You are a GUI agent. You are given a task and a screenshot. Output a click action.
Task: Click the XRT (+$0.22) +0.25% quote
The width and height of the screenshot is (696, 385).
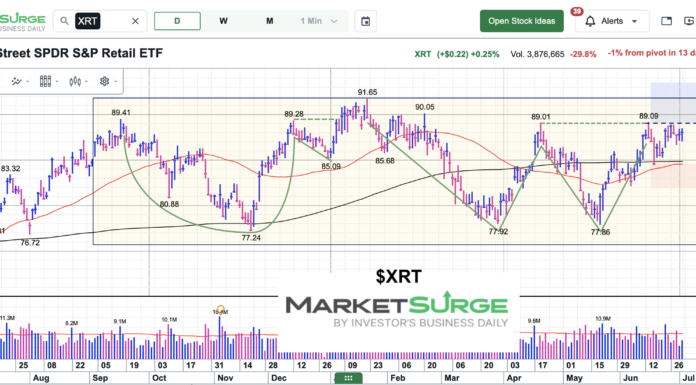[x=457, y=54]
